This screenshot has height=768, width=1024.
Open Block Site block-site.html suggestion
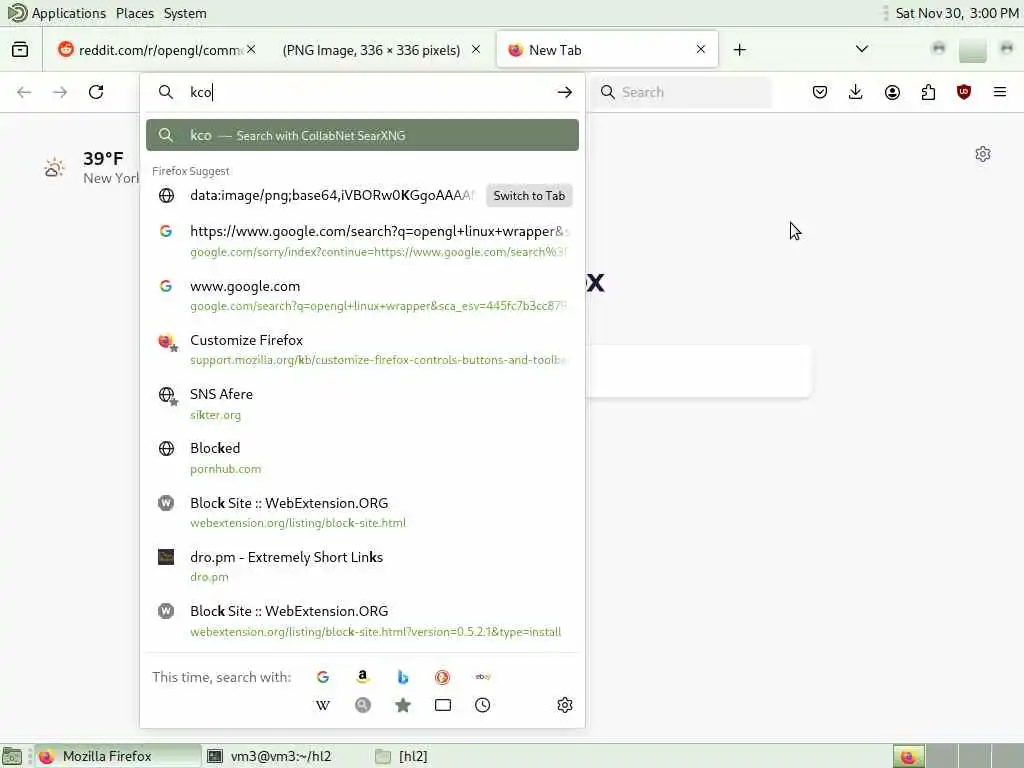tap(362, 512)
